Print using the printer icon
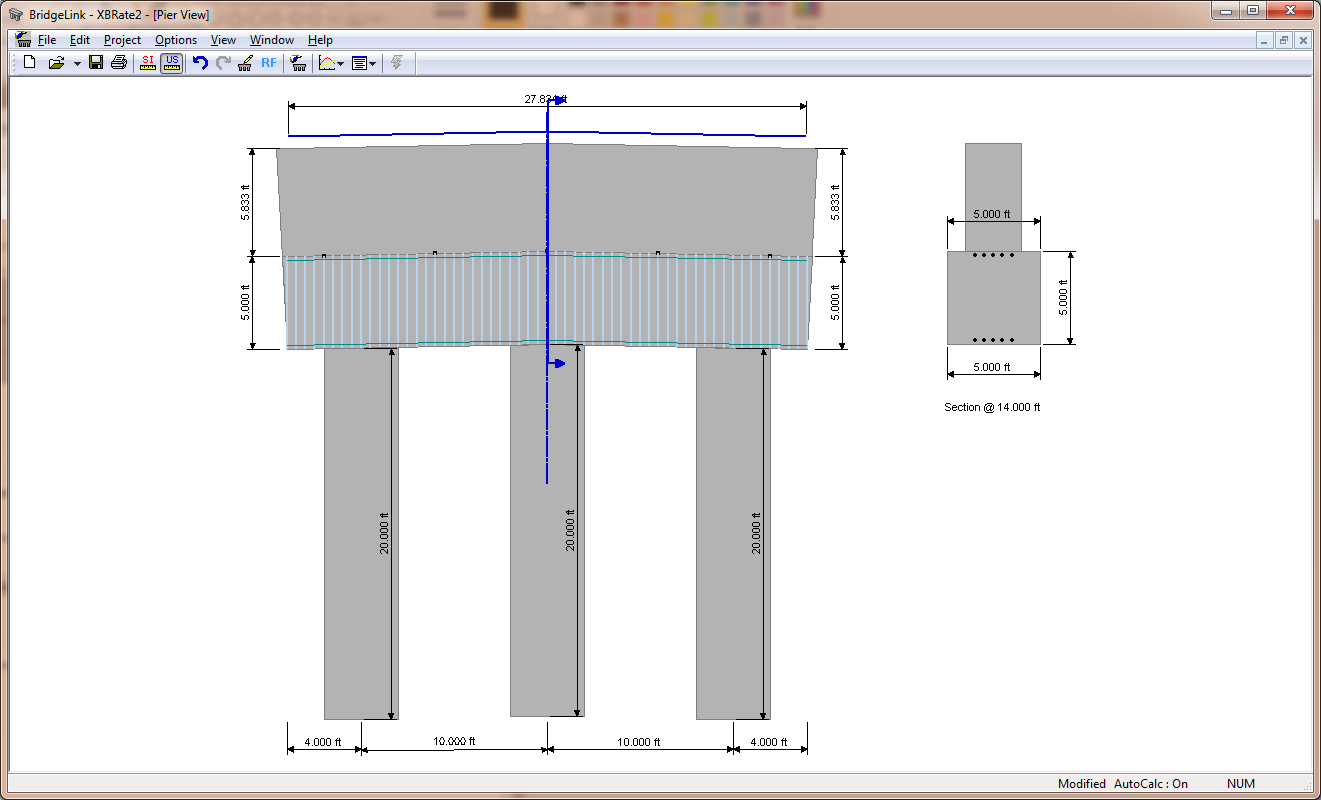The width and height of the screenshot is (1321, 800). 119,63
